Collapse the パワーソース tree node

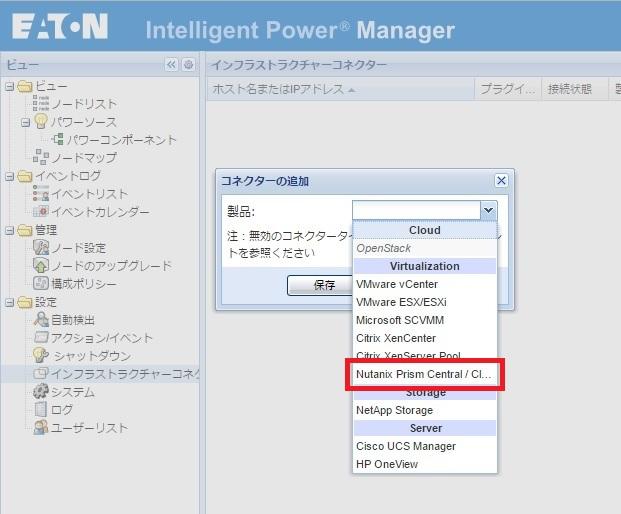click(x=25, y=122)
